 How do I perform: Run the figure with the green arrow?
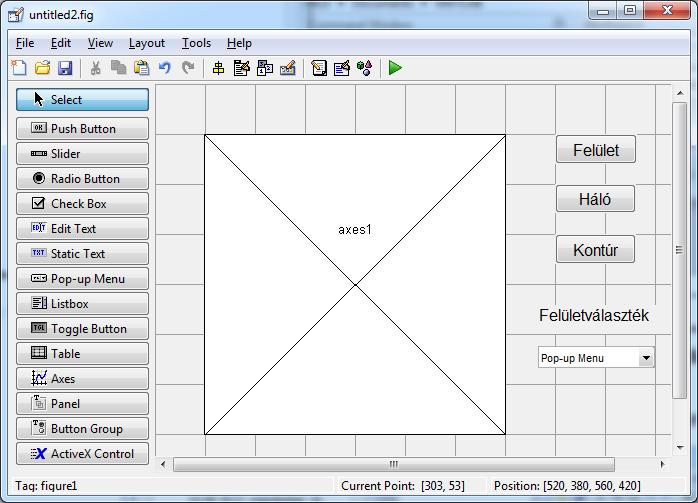tap(395, 68)
